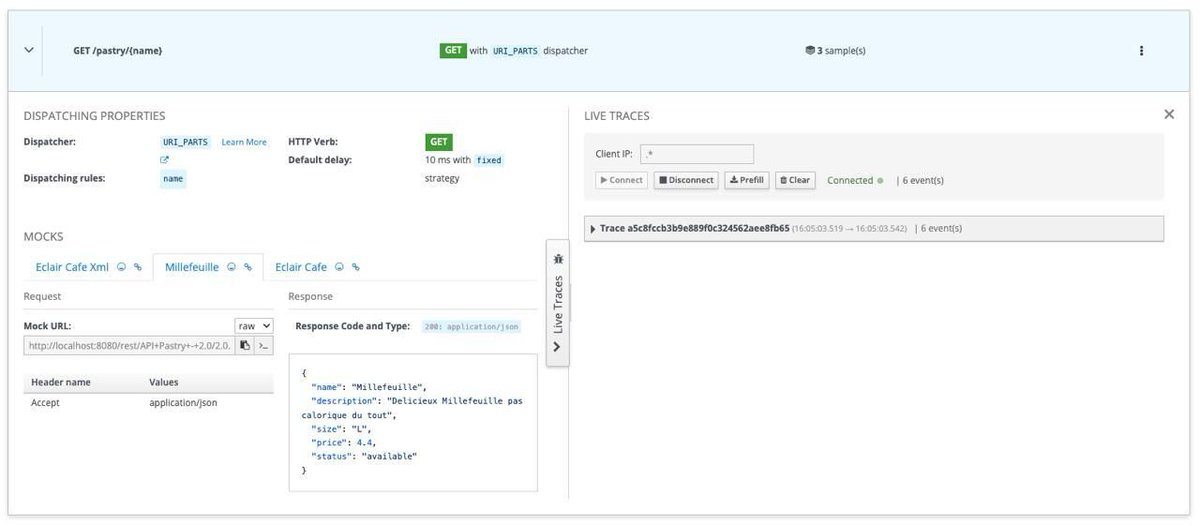Select the Eclair Cafe mock tab

click(301, 267)
